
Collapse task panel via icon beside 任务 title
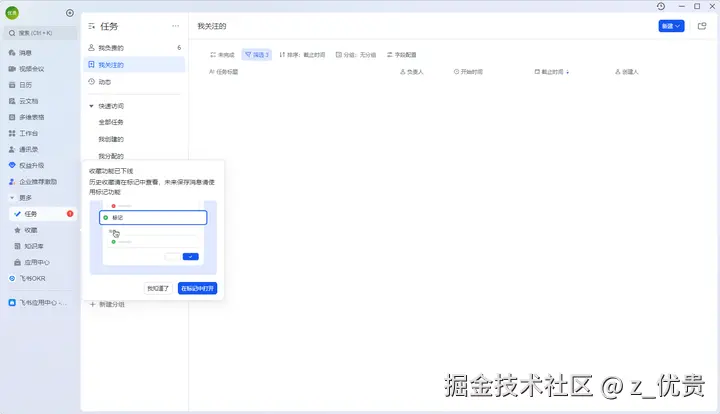(92, 27)
